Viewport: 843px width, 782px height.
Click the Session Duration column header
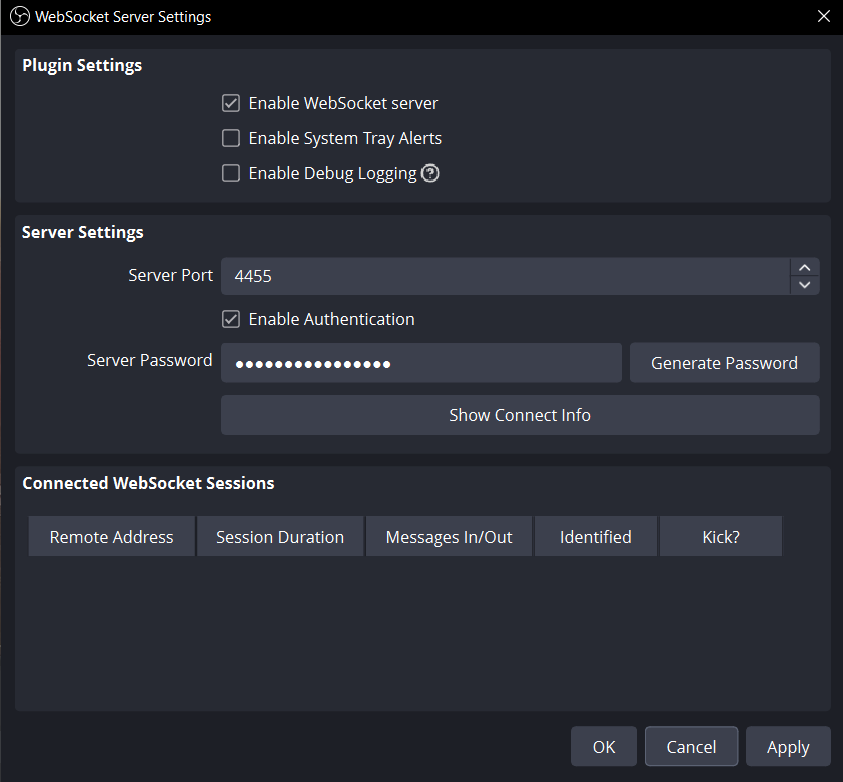pos(280,537)
